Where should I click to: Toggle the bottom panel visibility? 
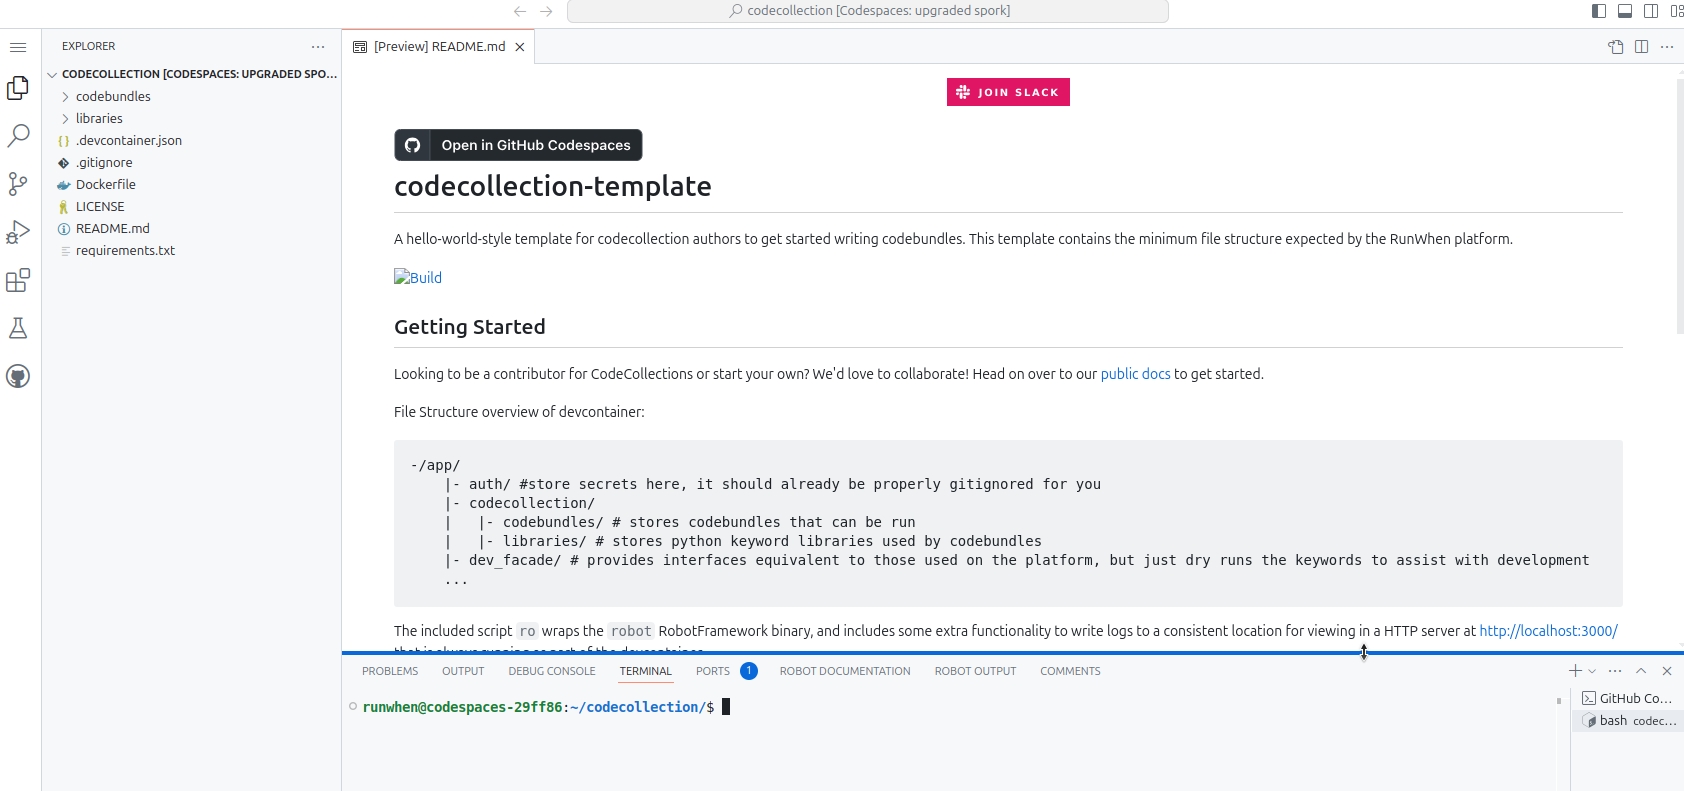1625,11
